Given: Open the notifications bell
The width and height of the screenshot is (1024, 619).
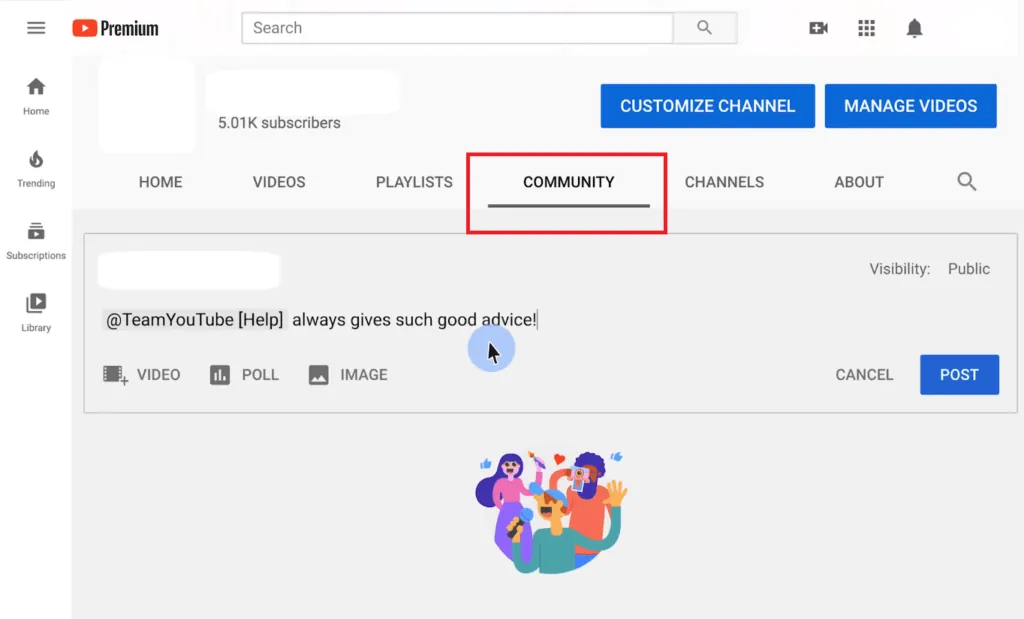Looking at the screenshot, I should [914, 28].
